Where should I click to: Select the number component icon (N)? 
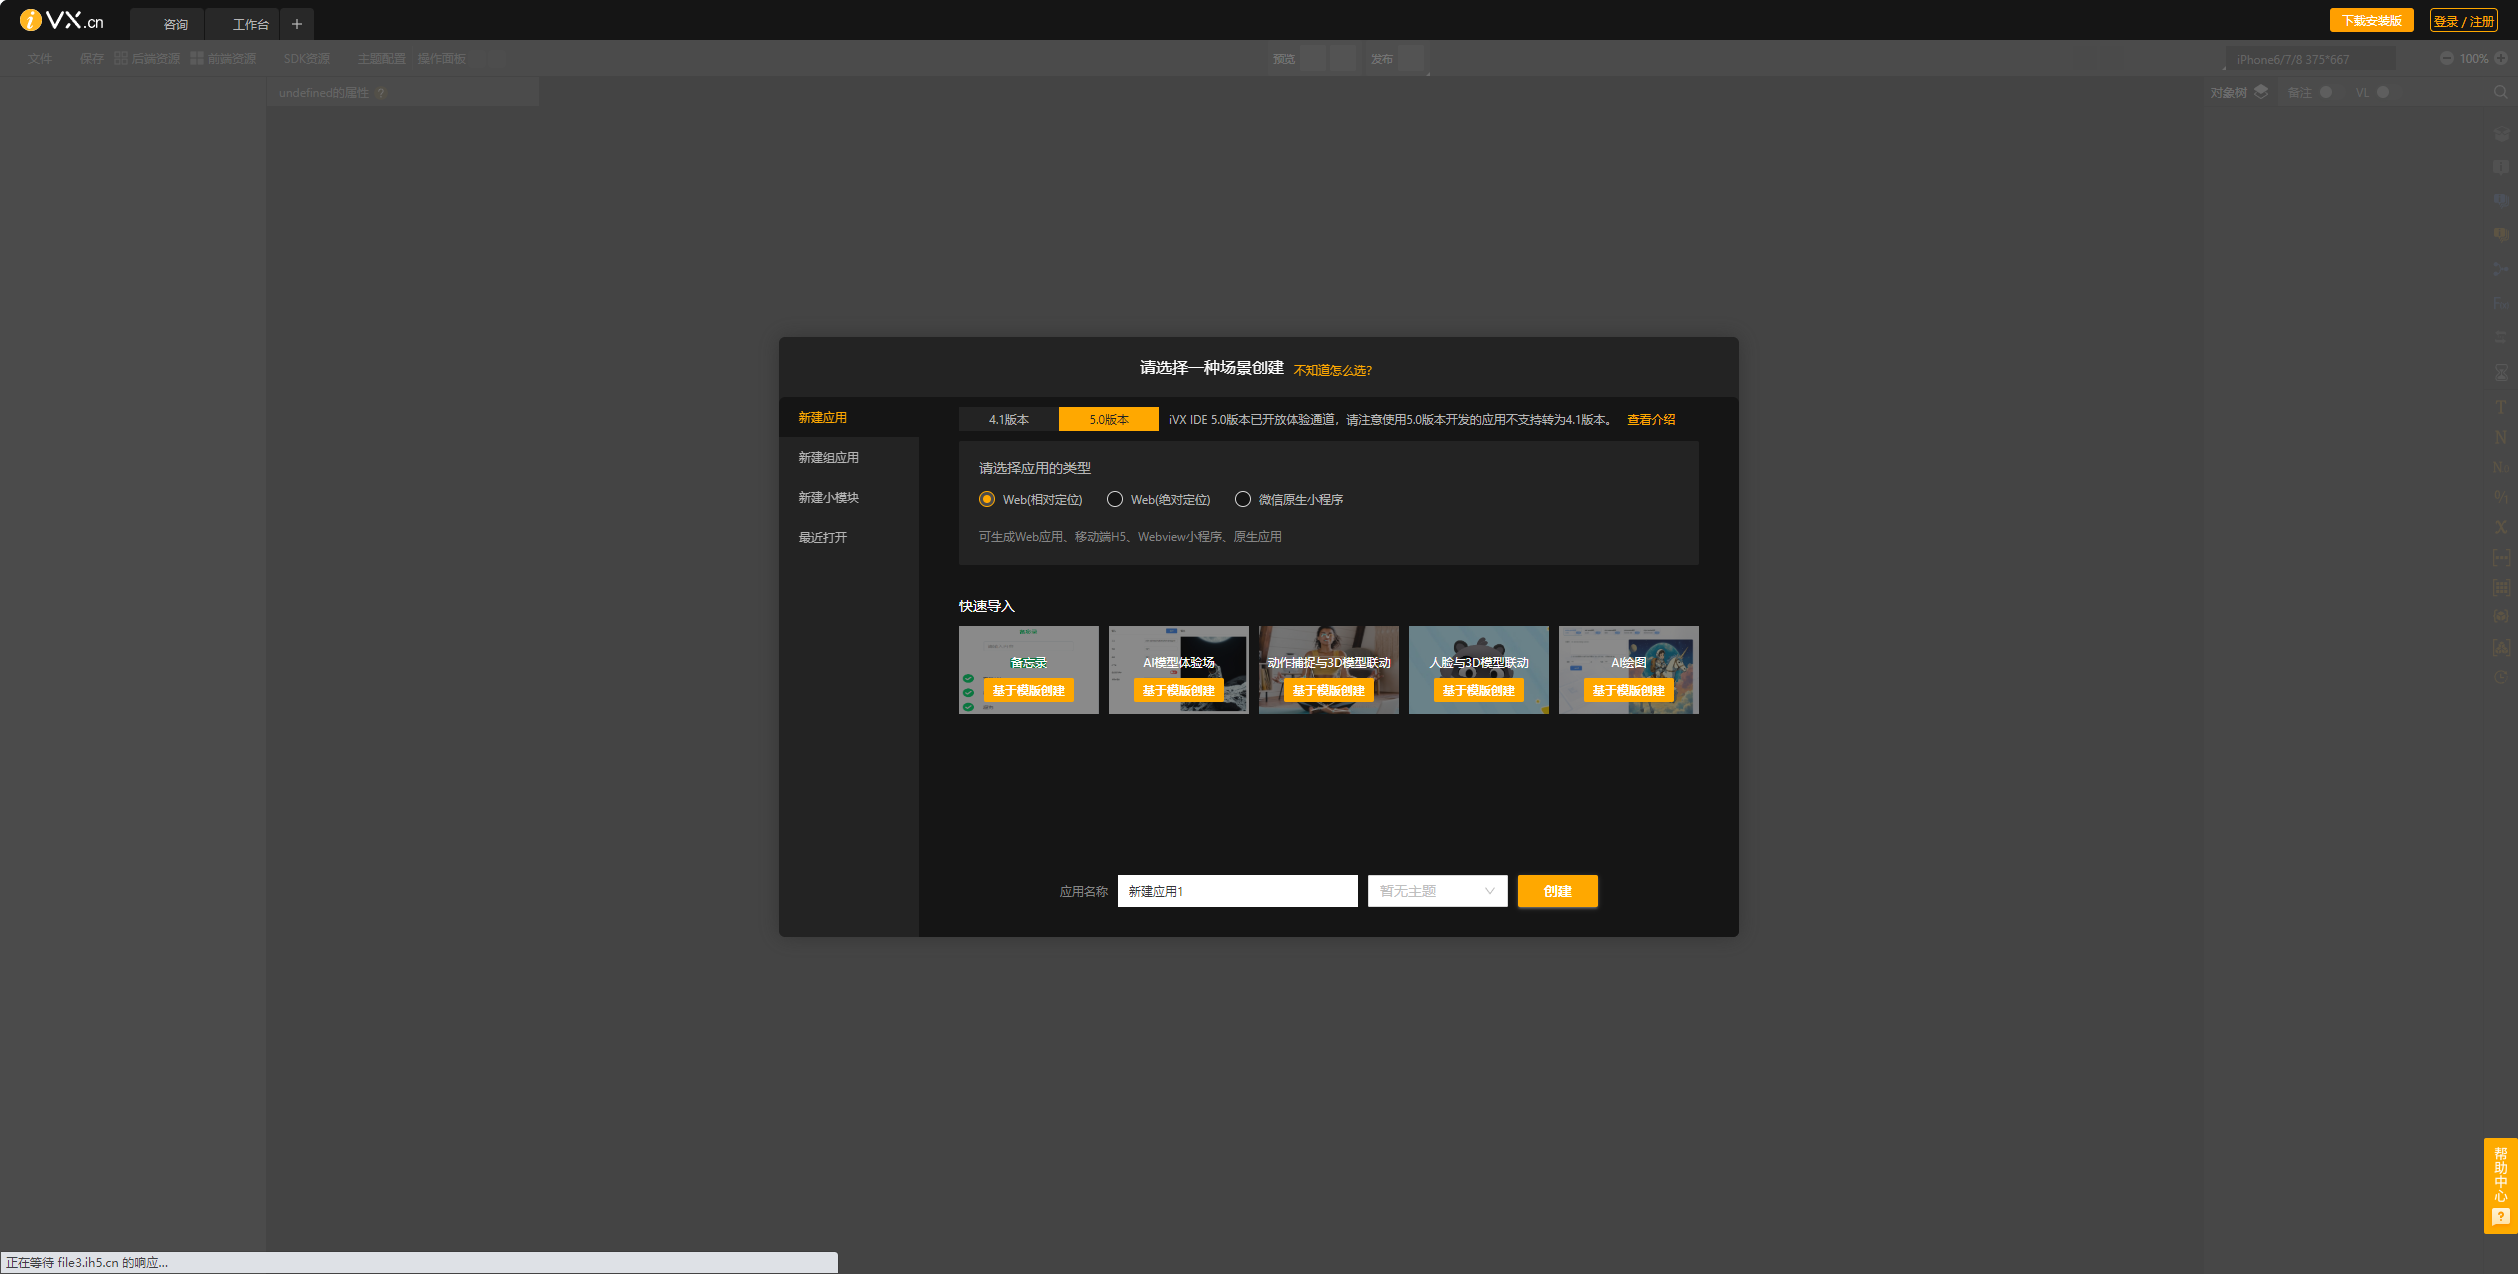(x=2501, y=438)
